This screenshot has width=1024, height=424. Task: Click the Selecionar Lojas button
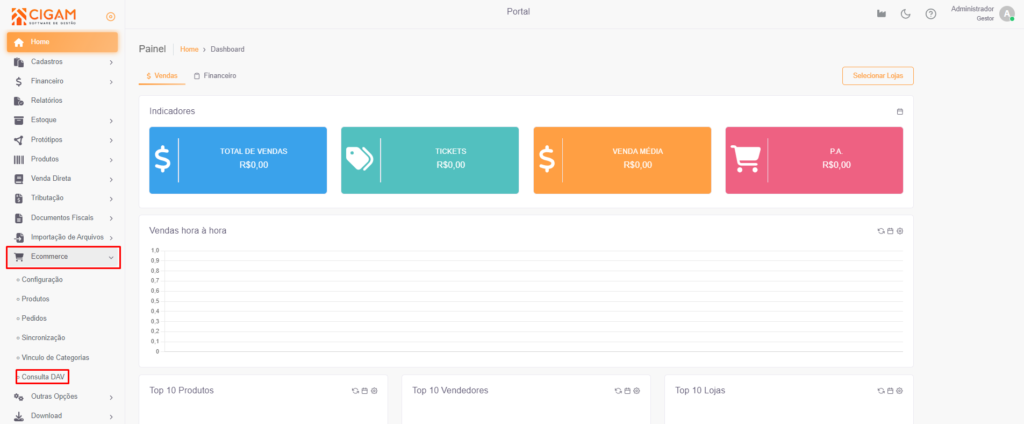(x=878, y=76)
